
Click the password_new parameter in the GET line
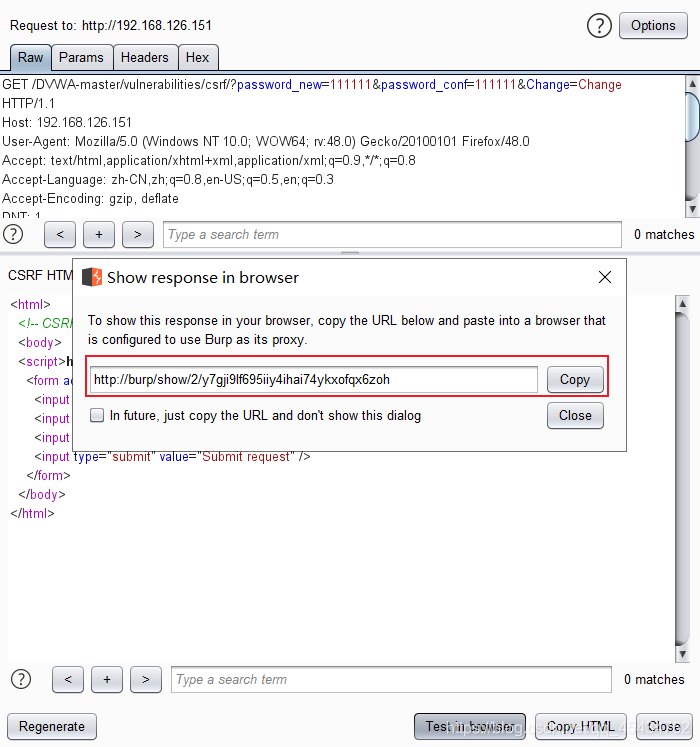tap(279, 85)
